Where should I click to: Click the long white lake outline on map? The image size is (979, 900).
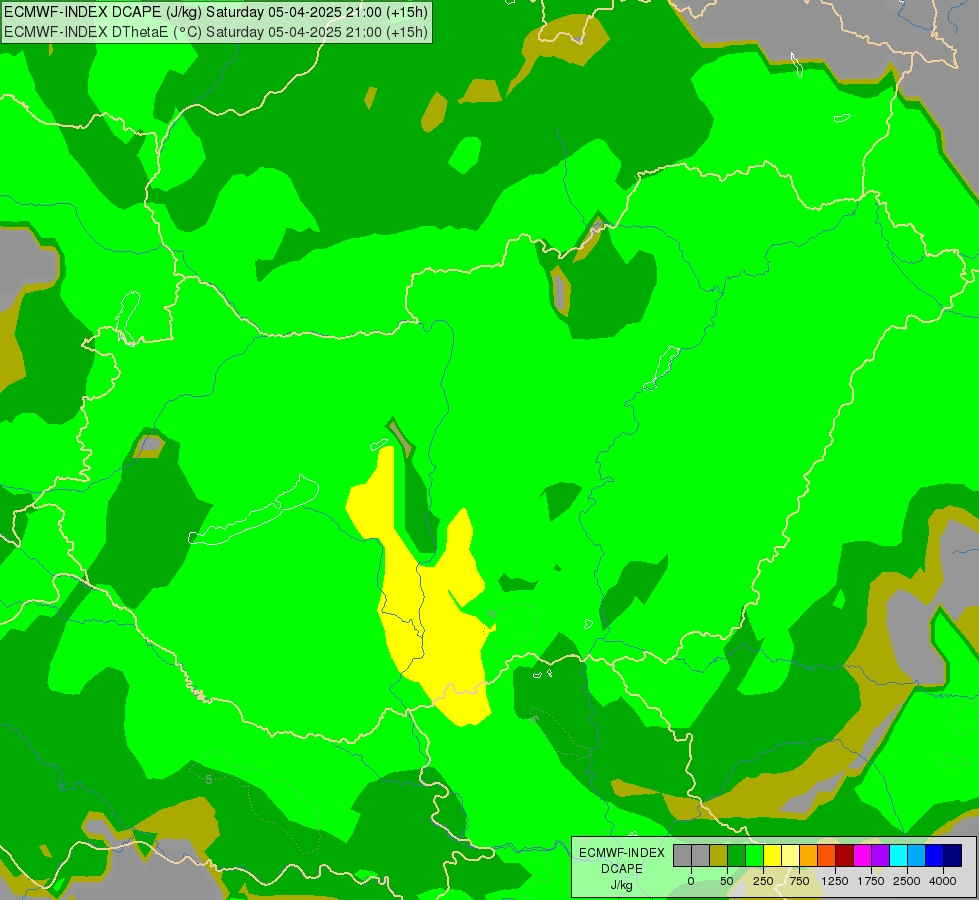(x=253, y=512)
